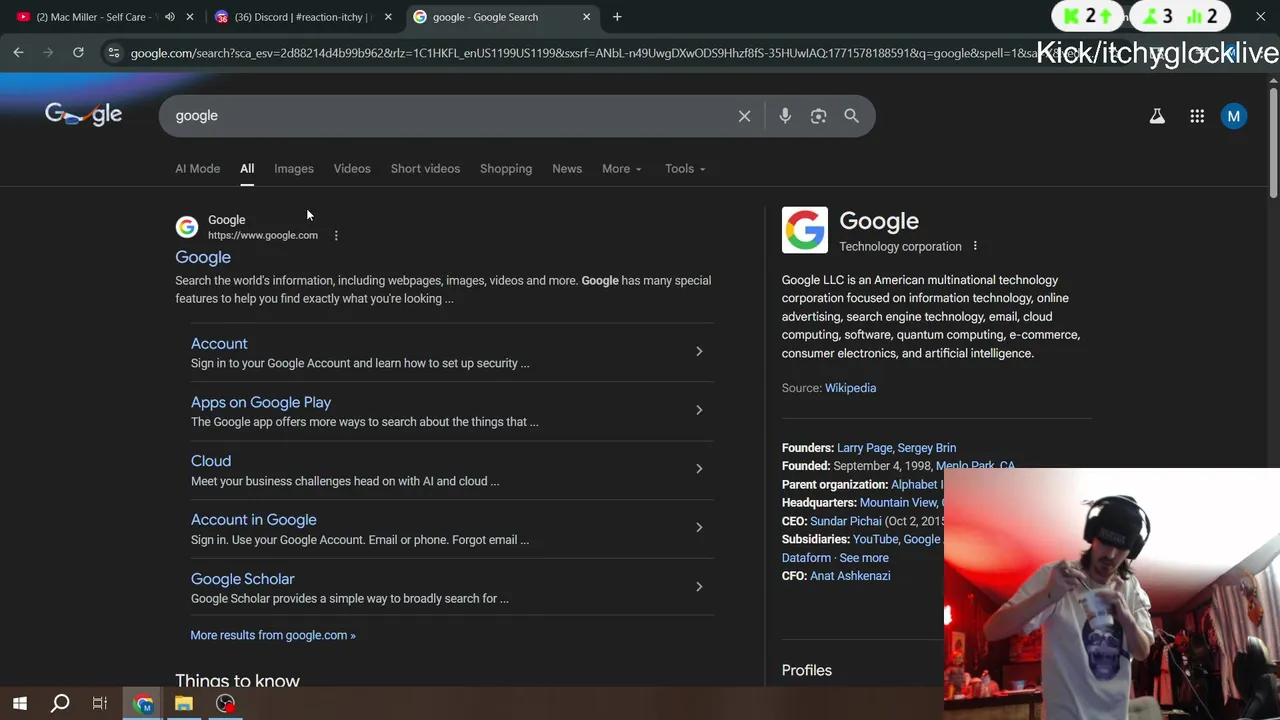Open the Google result title link

[203, 258]
